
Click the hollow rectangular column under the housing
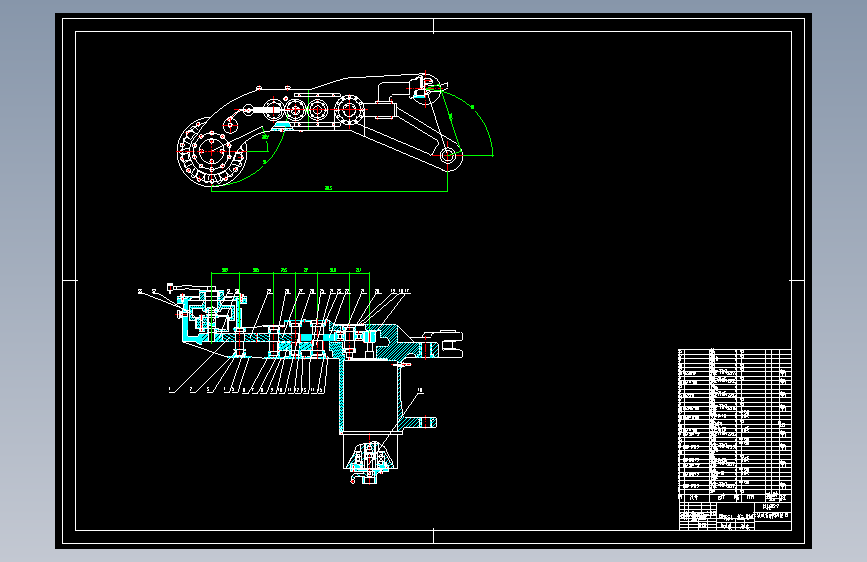tap(370, 396)
